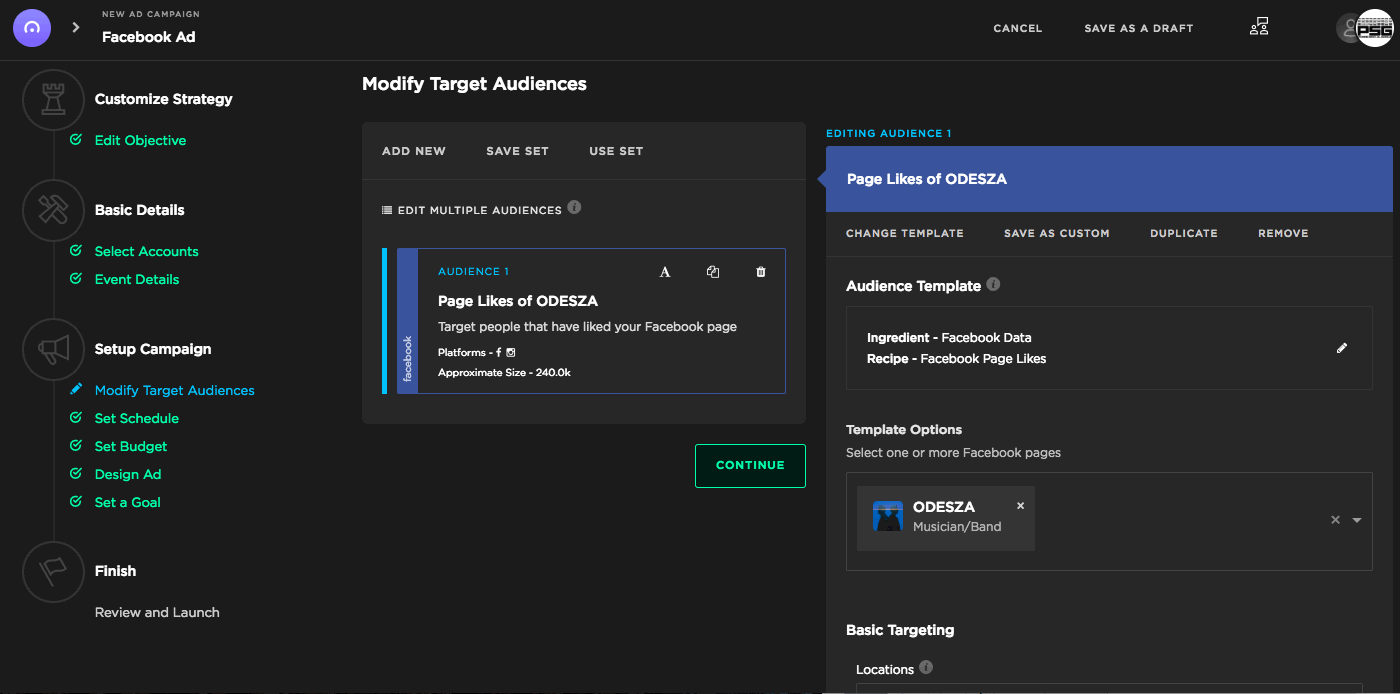This screenshot has height=694, width=1400.
Task: Click Save as Custom
Action: 1057,233
